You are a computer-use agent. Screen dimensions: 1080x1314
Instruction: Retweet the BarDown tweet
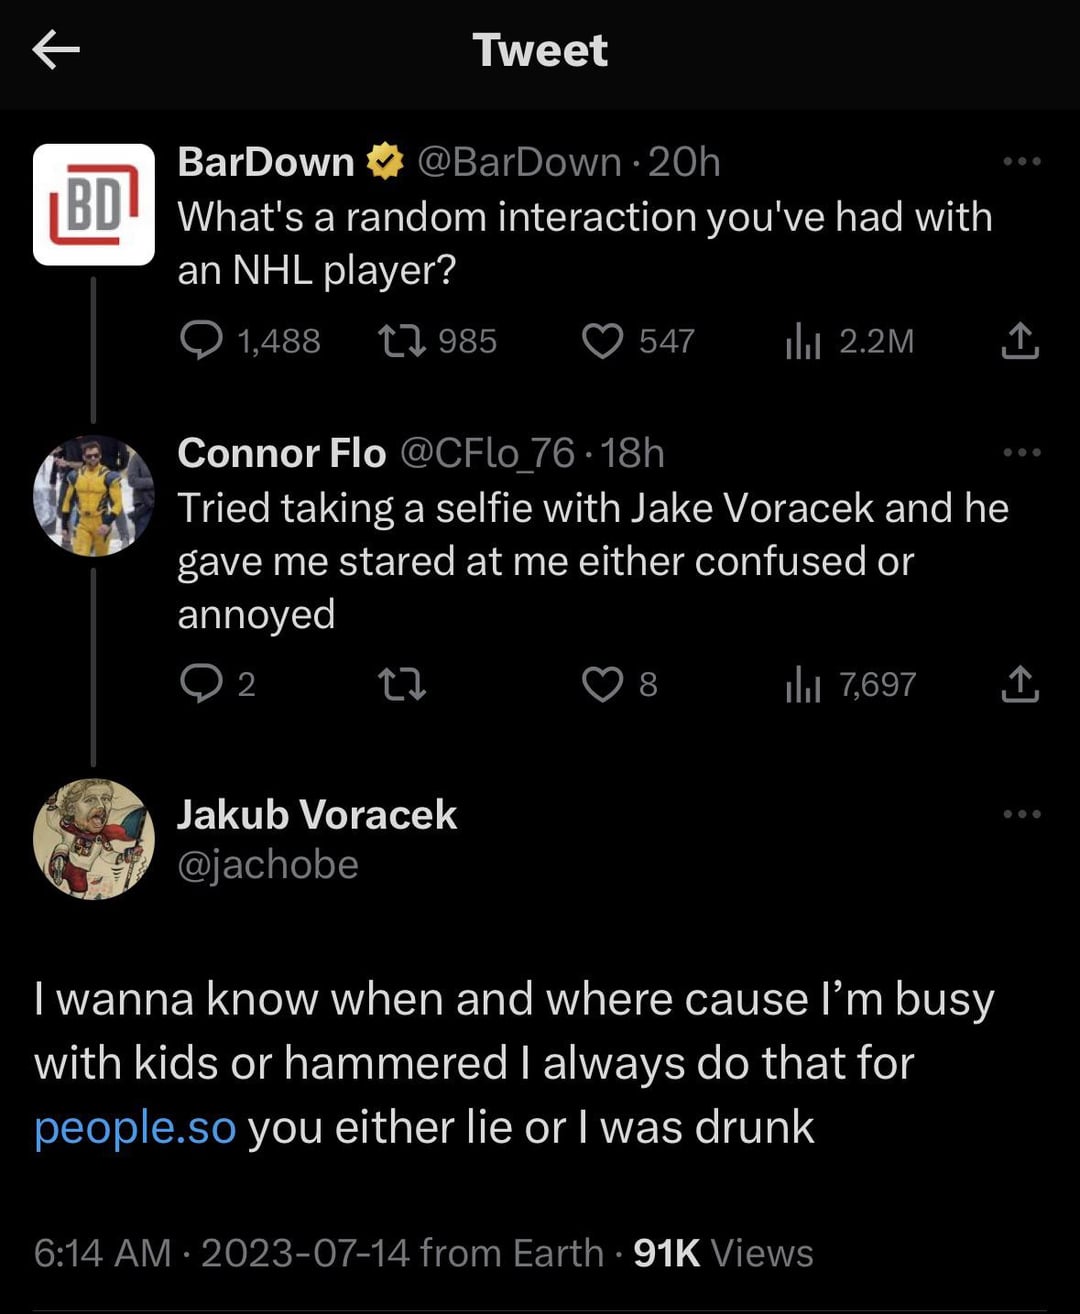[402, 341]
